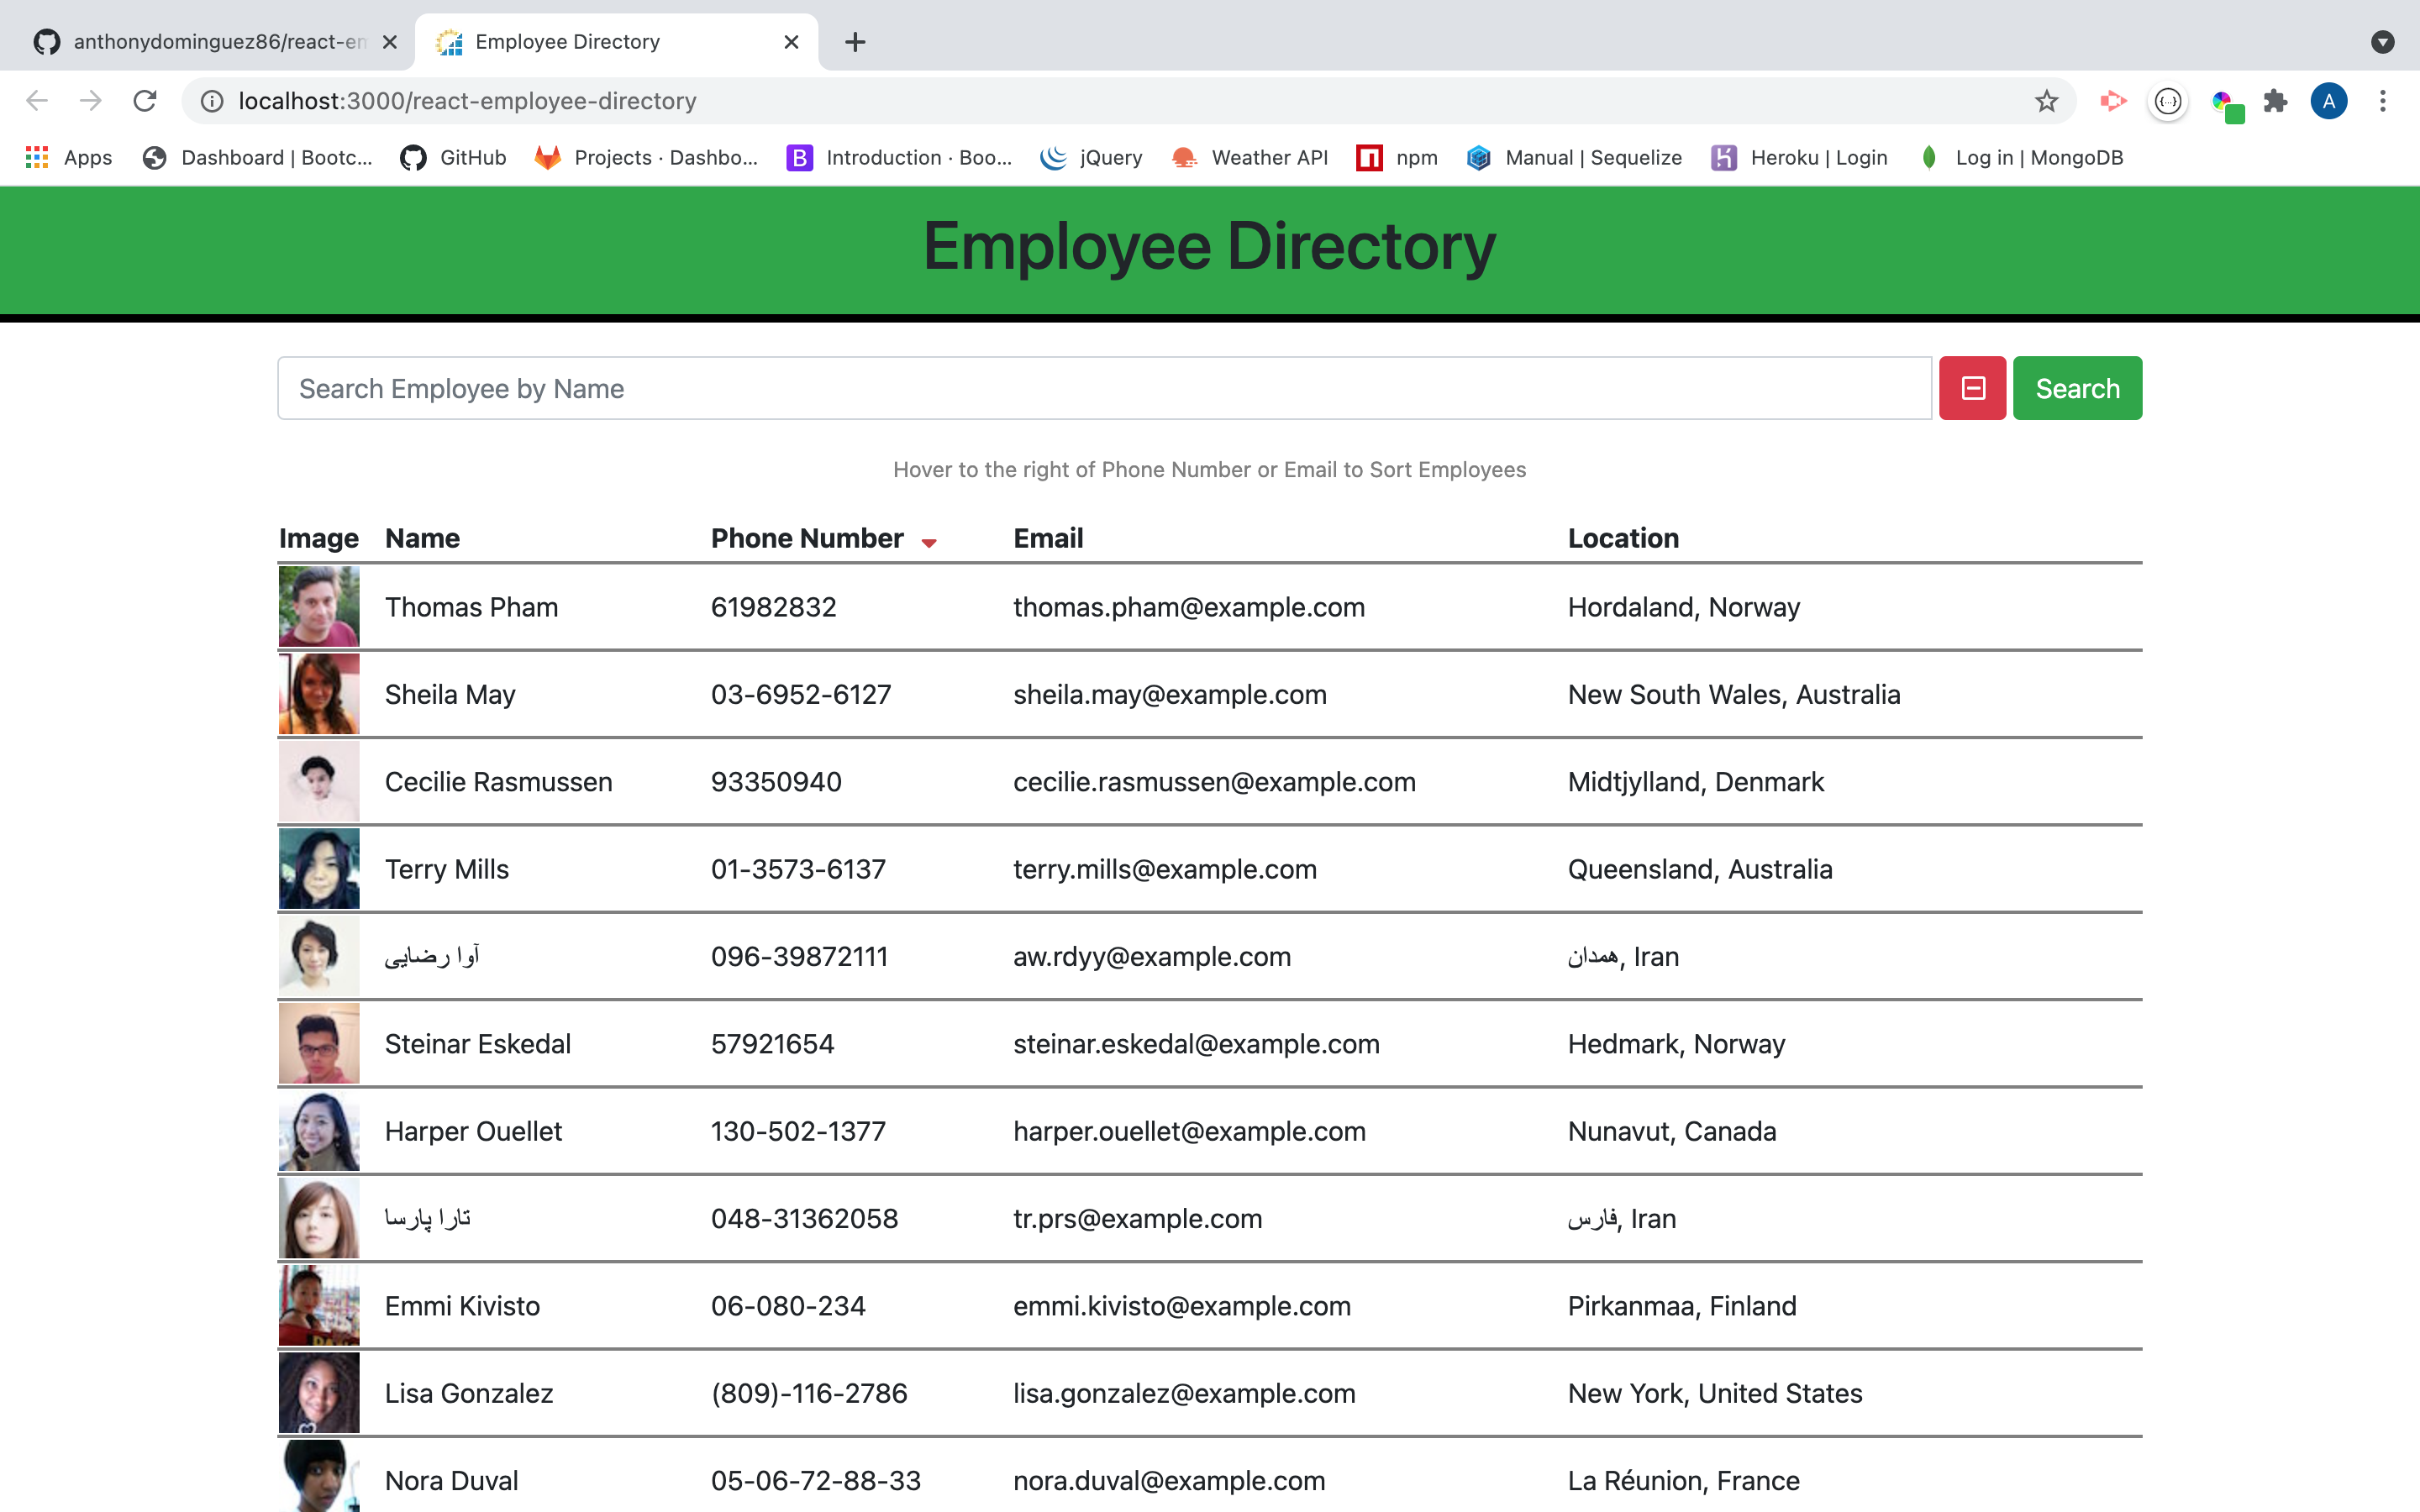Click sheila.may@example.com email cell
The height and width of the screenshot is (1512, 2420).
click(x=1170, y=694)
